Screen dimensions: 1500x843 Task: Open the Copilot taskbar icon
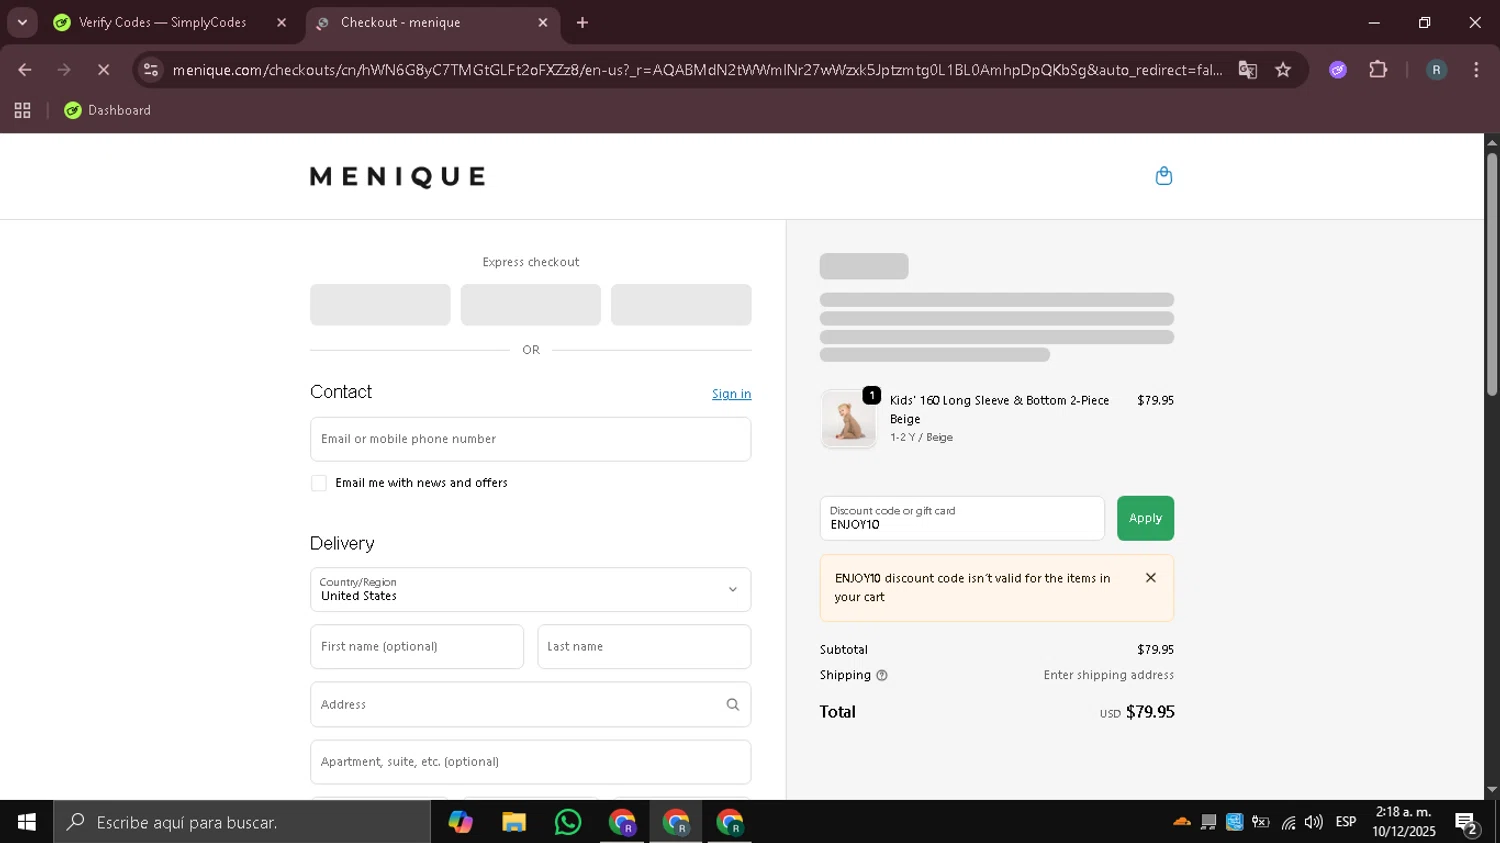[460, 822]
